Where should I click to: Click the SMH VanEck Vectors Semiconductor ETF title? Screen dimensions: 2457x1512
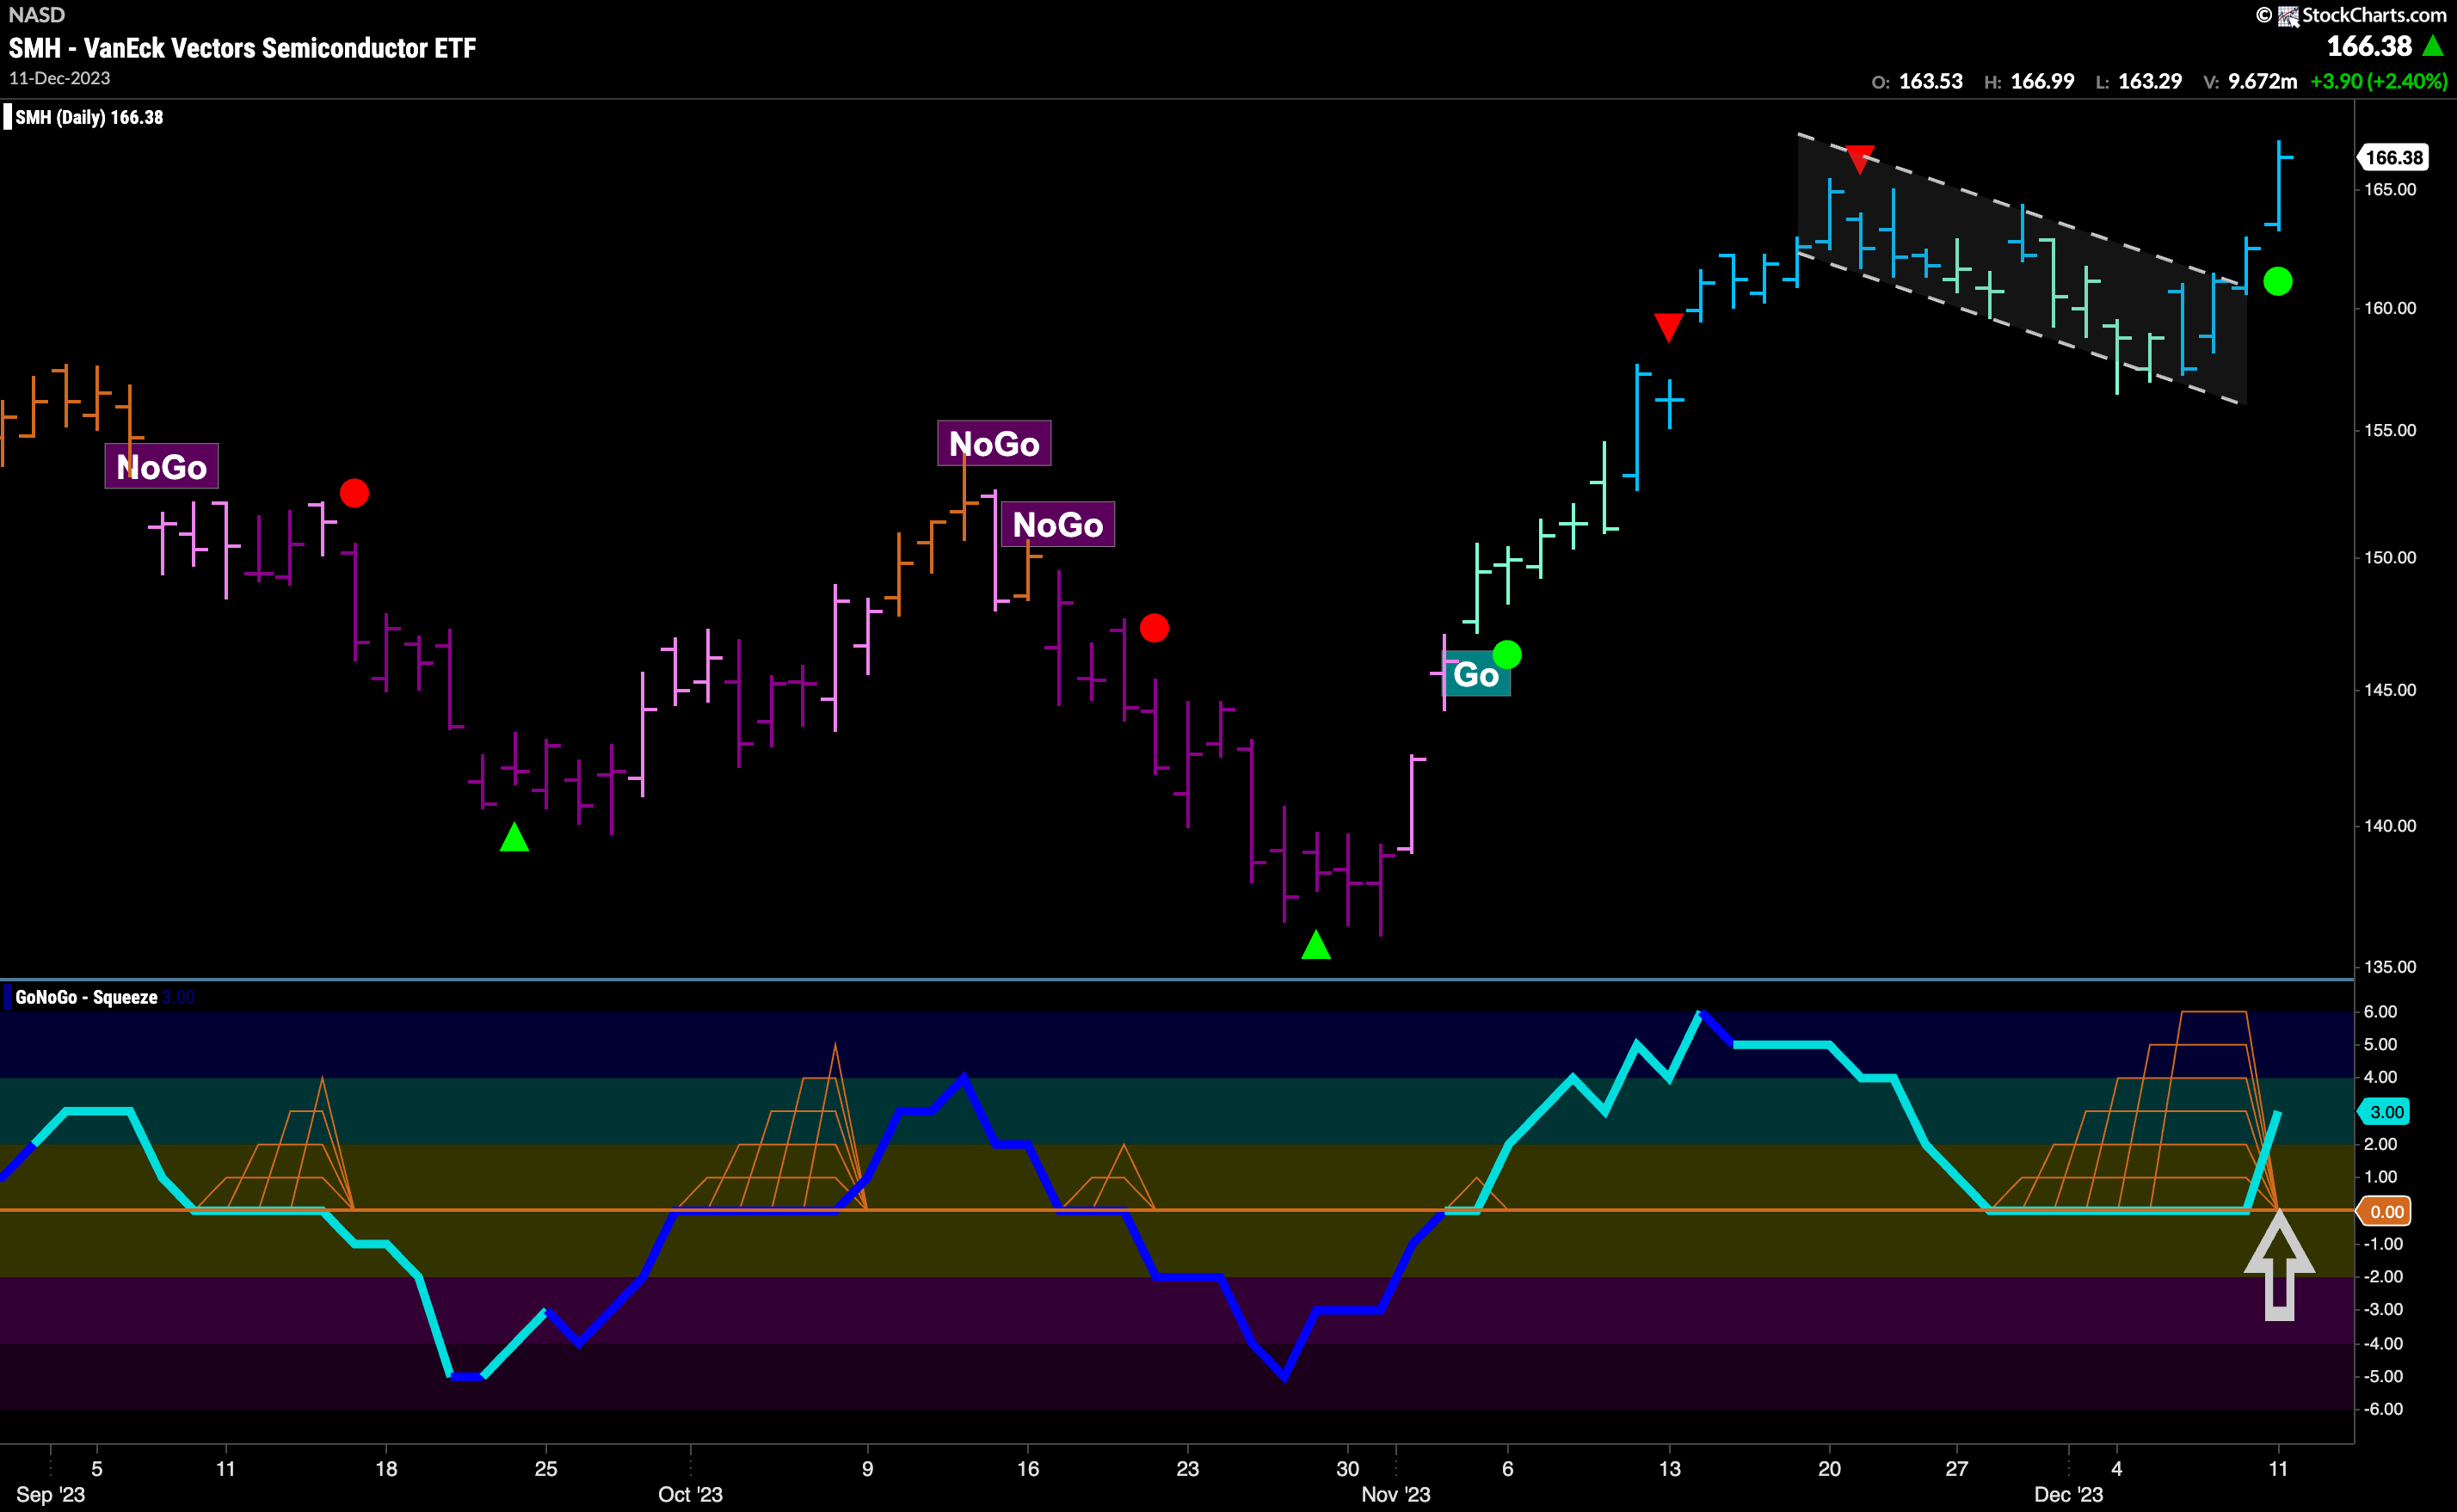pyautogui.click(x=243, y=48)
